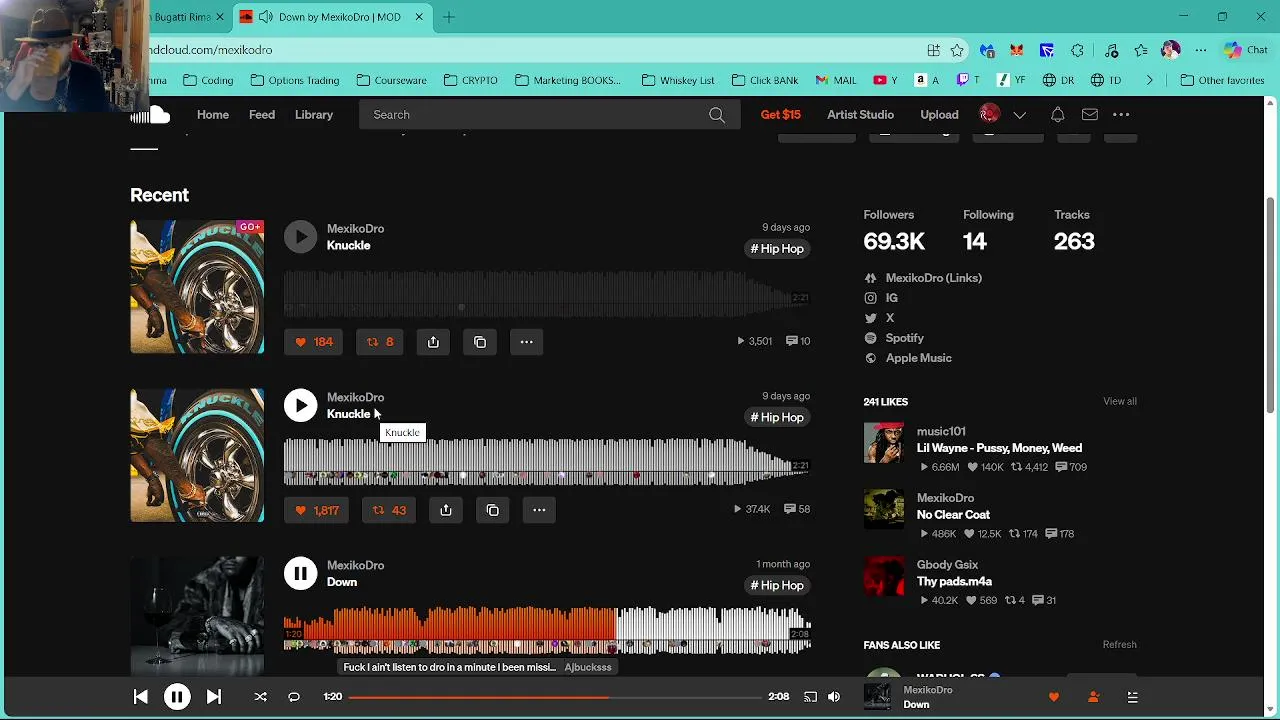The width and height of the screenshot is (1280, 720).
Task: Play the first Knuckle track
Action: 300,236
